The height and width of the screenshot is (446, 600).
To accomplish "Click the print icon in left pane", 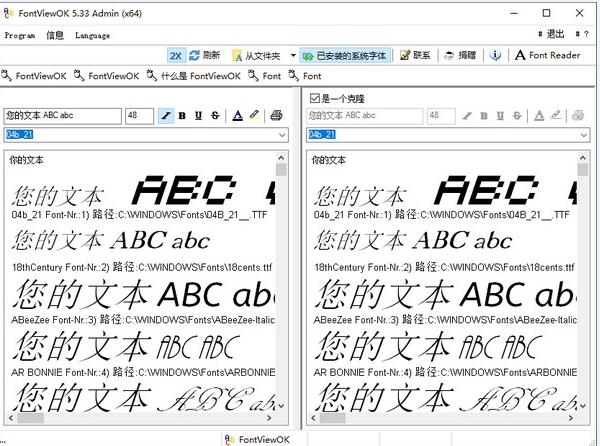I will [276, 116].
